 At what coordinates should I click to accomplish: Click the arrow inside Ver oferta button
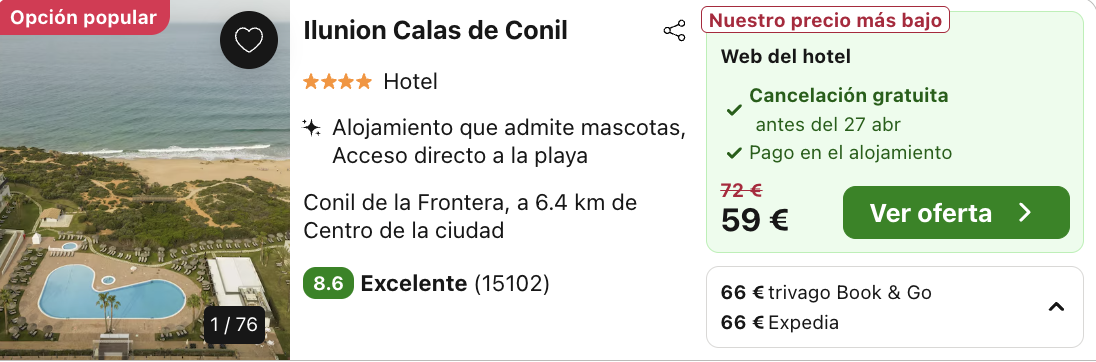1025,212
